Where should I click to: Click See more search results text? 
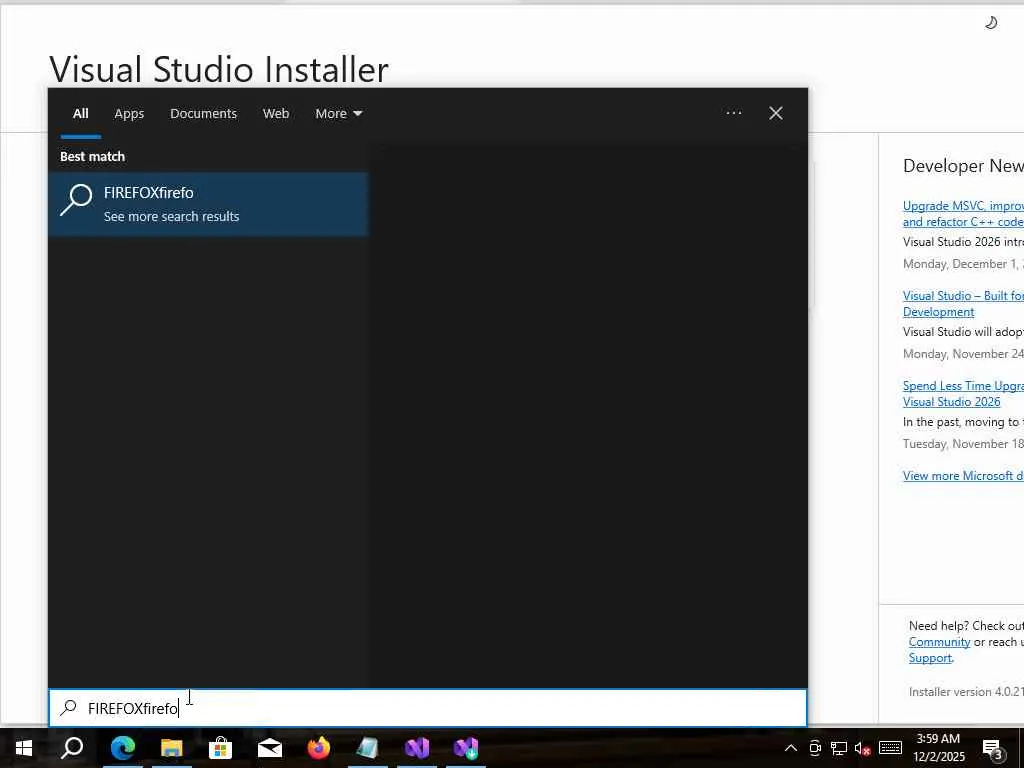(171, 216)
